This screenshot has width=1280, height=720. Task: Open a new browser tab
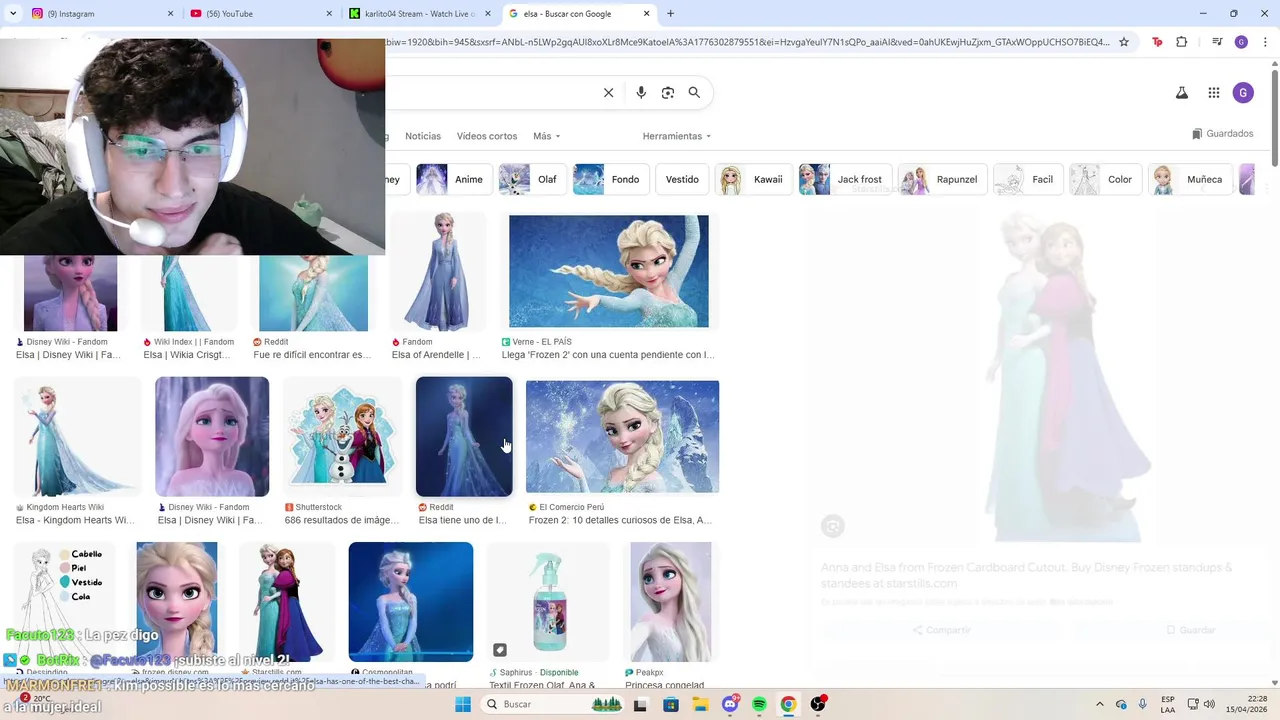click(670, 14)
